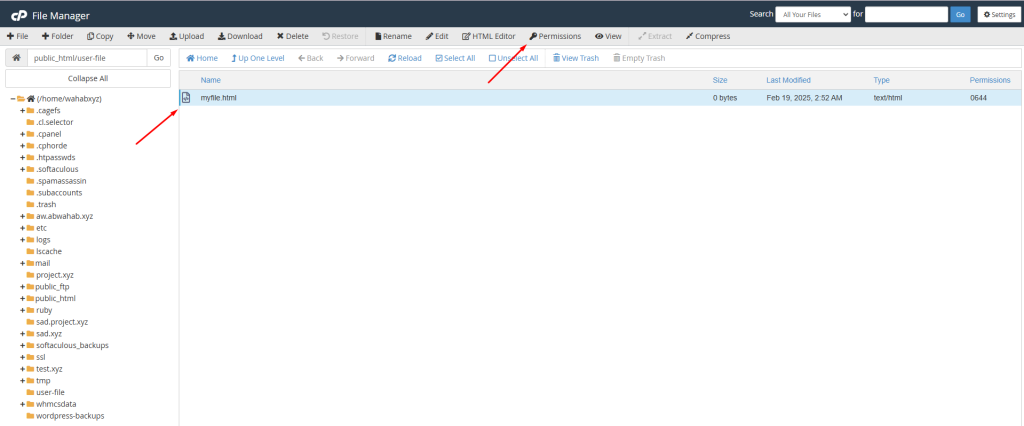Click Select All checkbox button
This screenshot has height=426, width=1024.
coord(455,58)
